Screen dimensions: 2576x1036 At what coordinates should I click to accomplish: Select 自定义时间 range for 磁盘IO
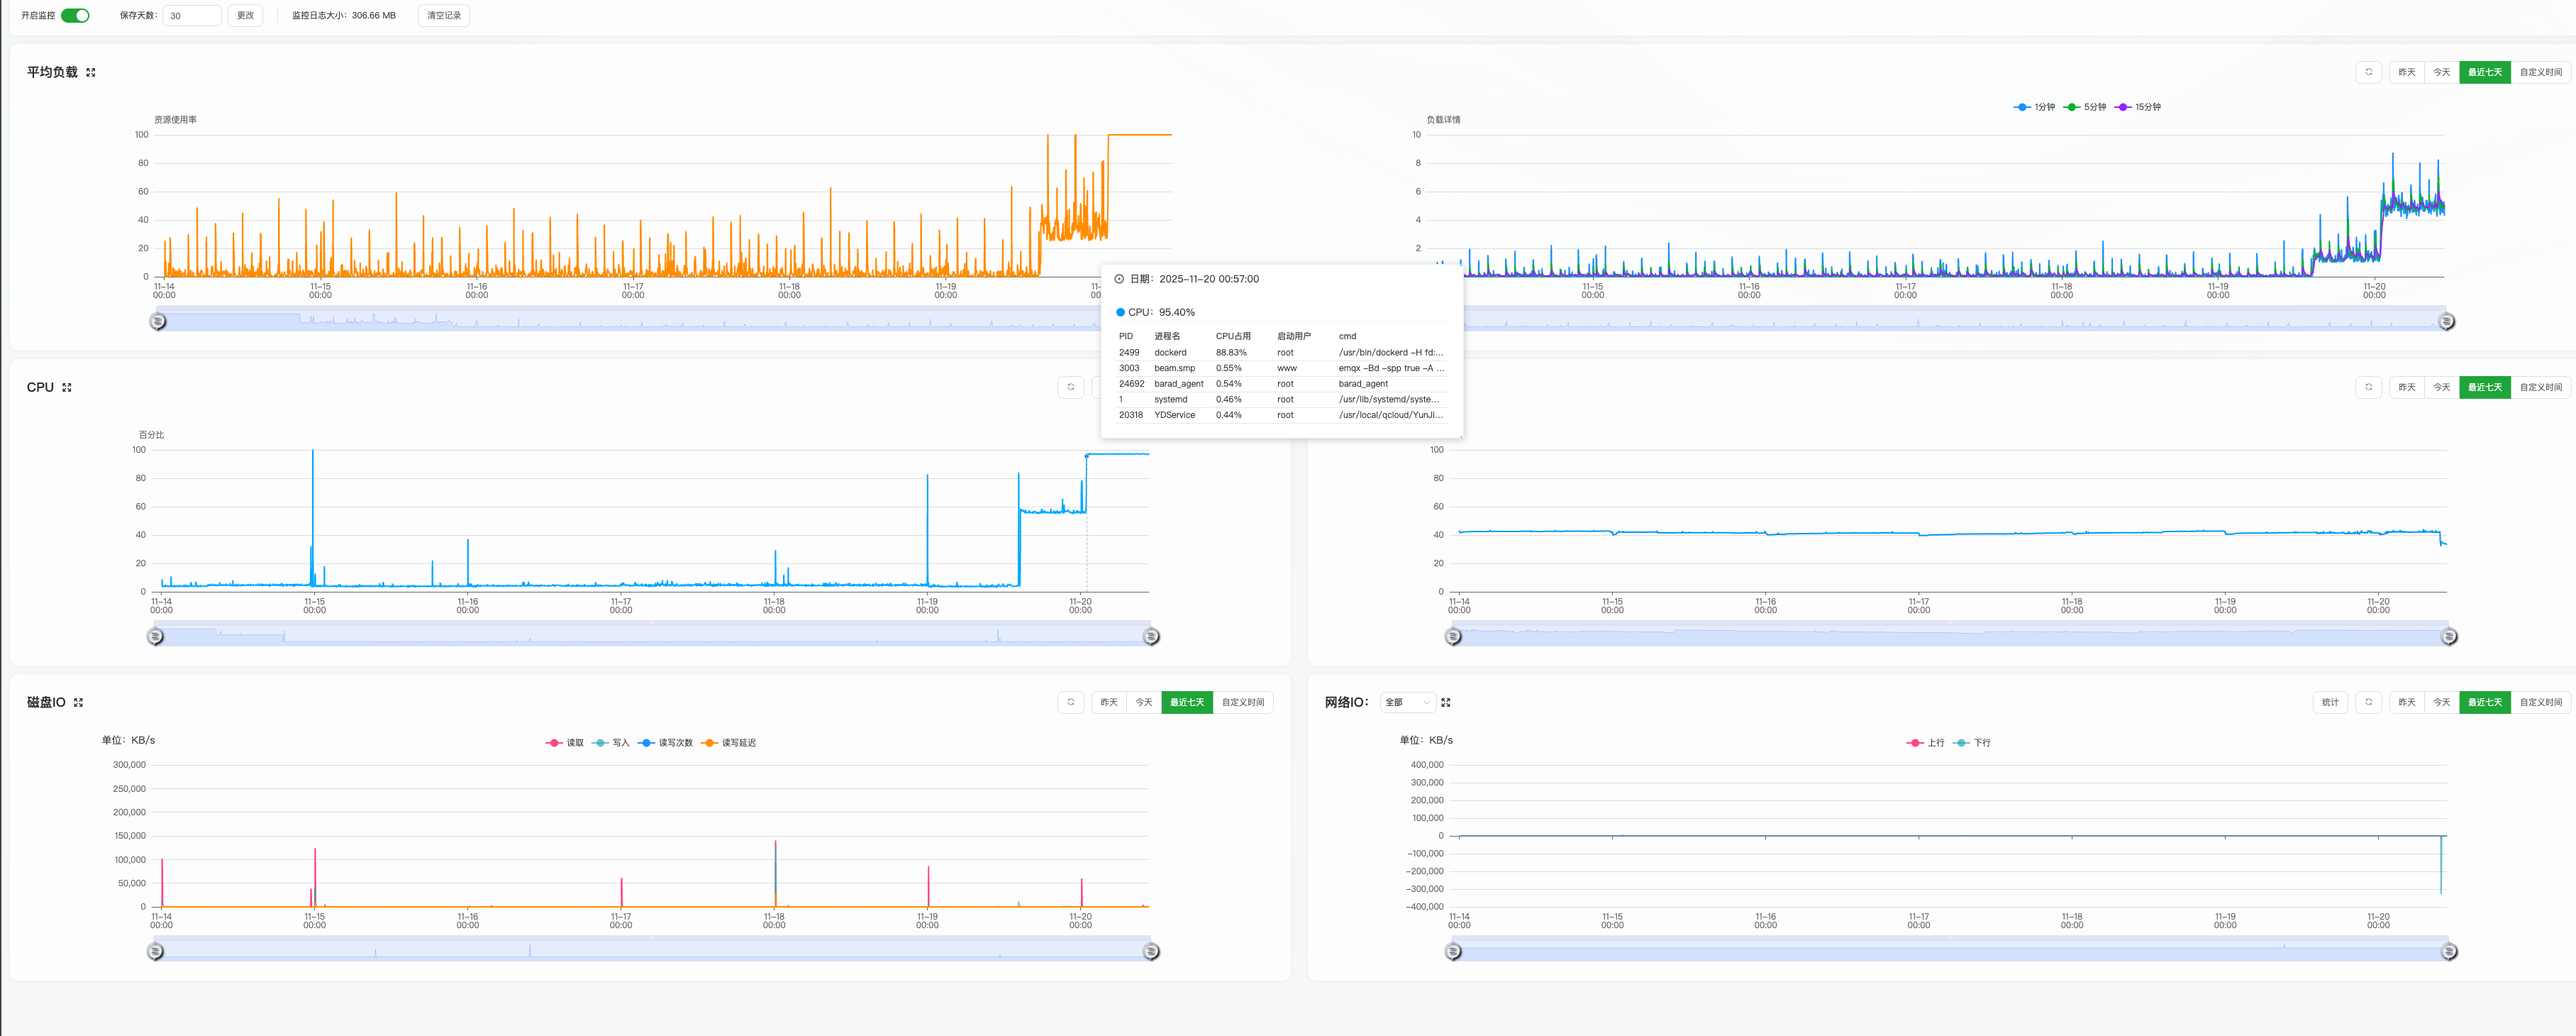pyautogui.click(x=1242, y=702)
